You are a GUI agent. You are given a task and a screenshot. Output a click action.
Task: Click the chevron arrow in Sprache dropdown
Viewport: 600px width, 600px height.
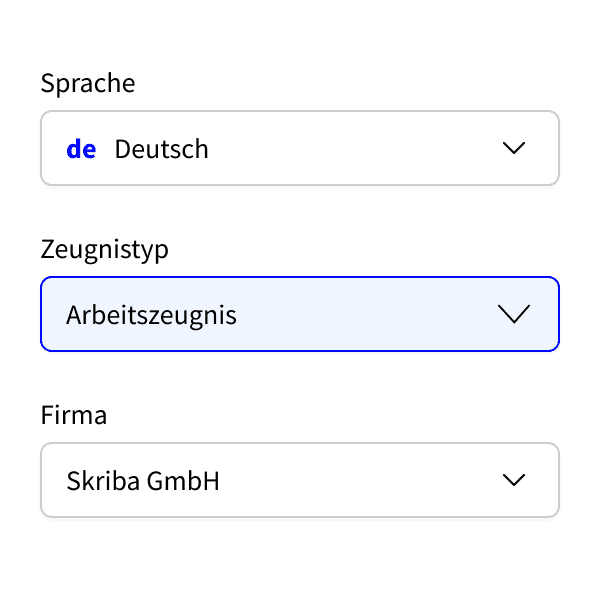tap(514, 148)
